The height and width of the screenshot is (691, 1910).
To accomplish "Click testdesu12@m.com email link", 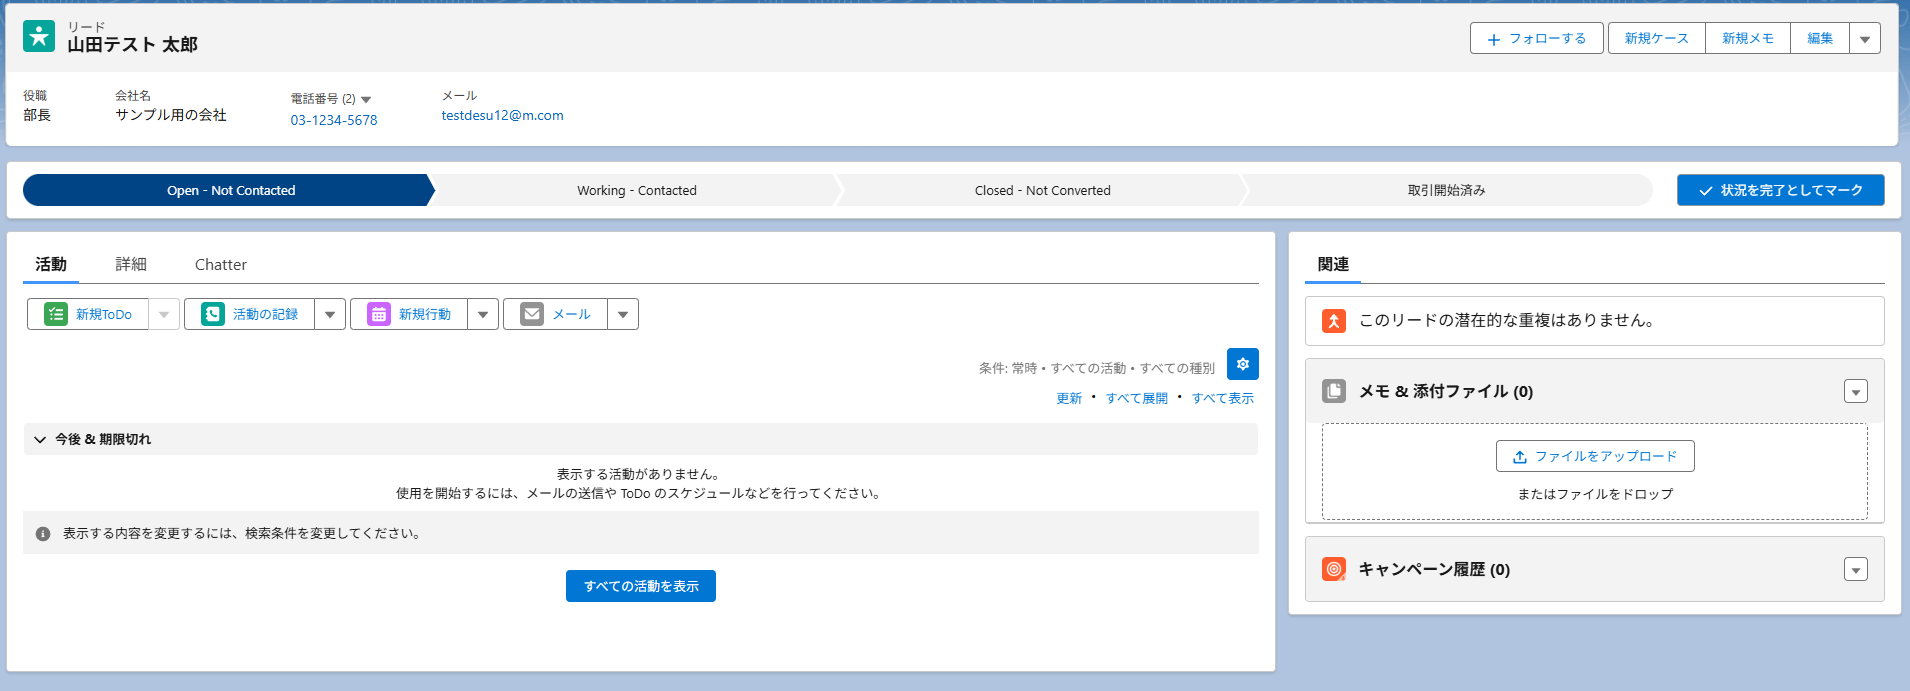I will [x=503, y=115].
